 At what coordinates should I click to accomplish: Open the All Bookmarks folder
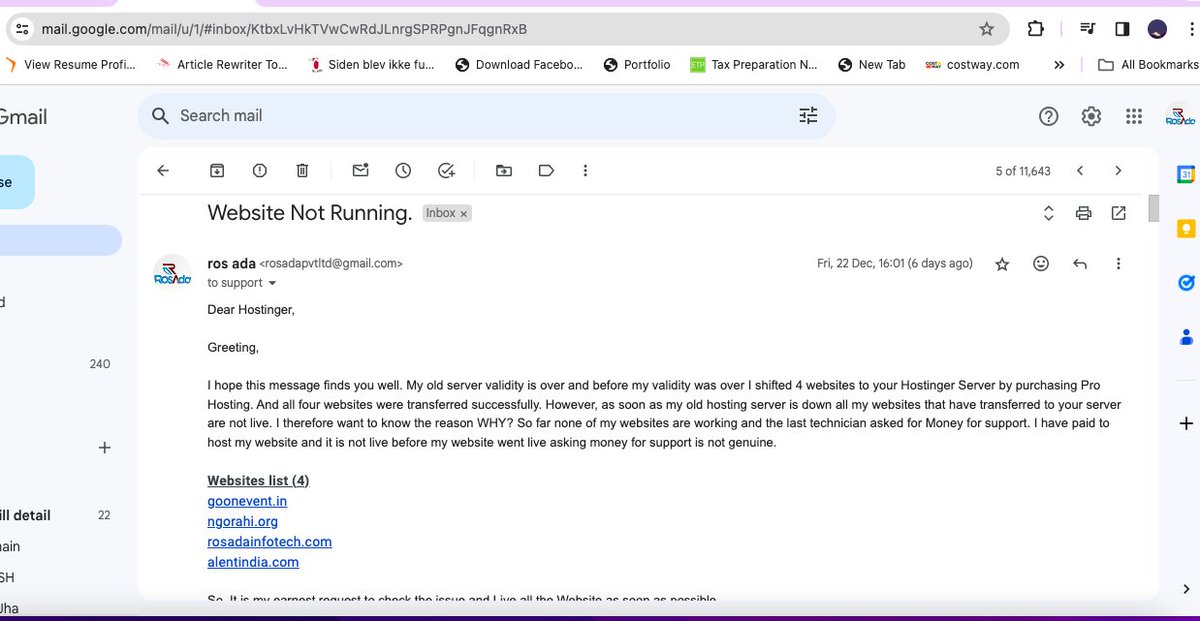coord(1148,64)
